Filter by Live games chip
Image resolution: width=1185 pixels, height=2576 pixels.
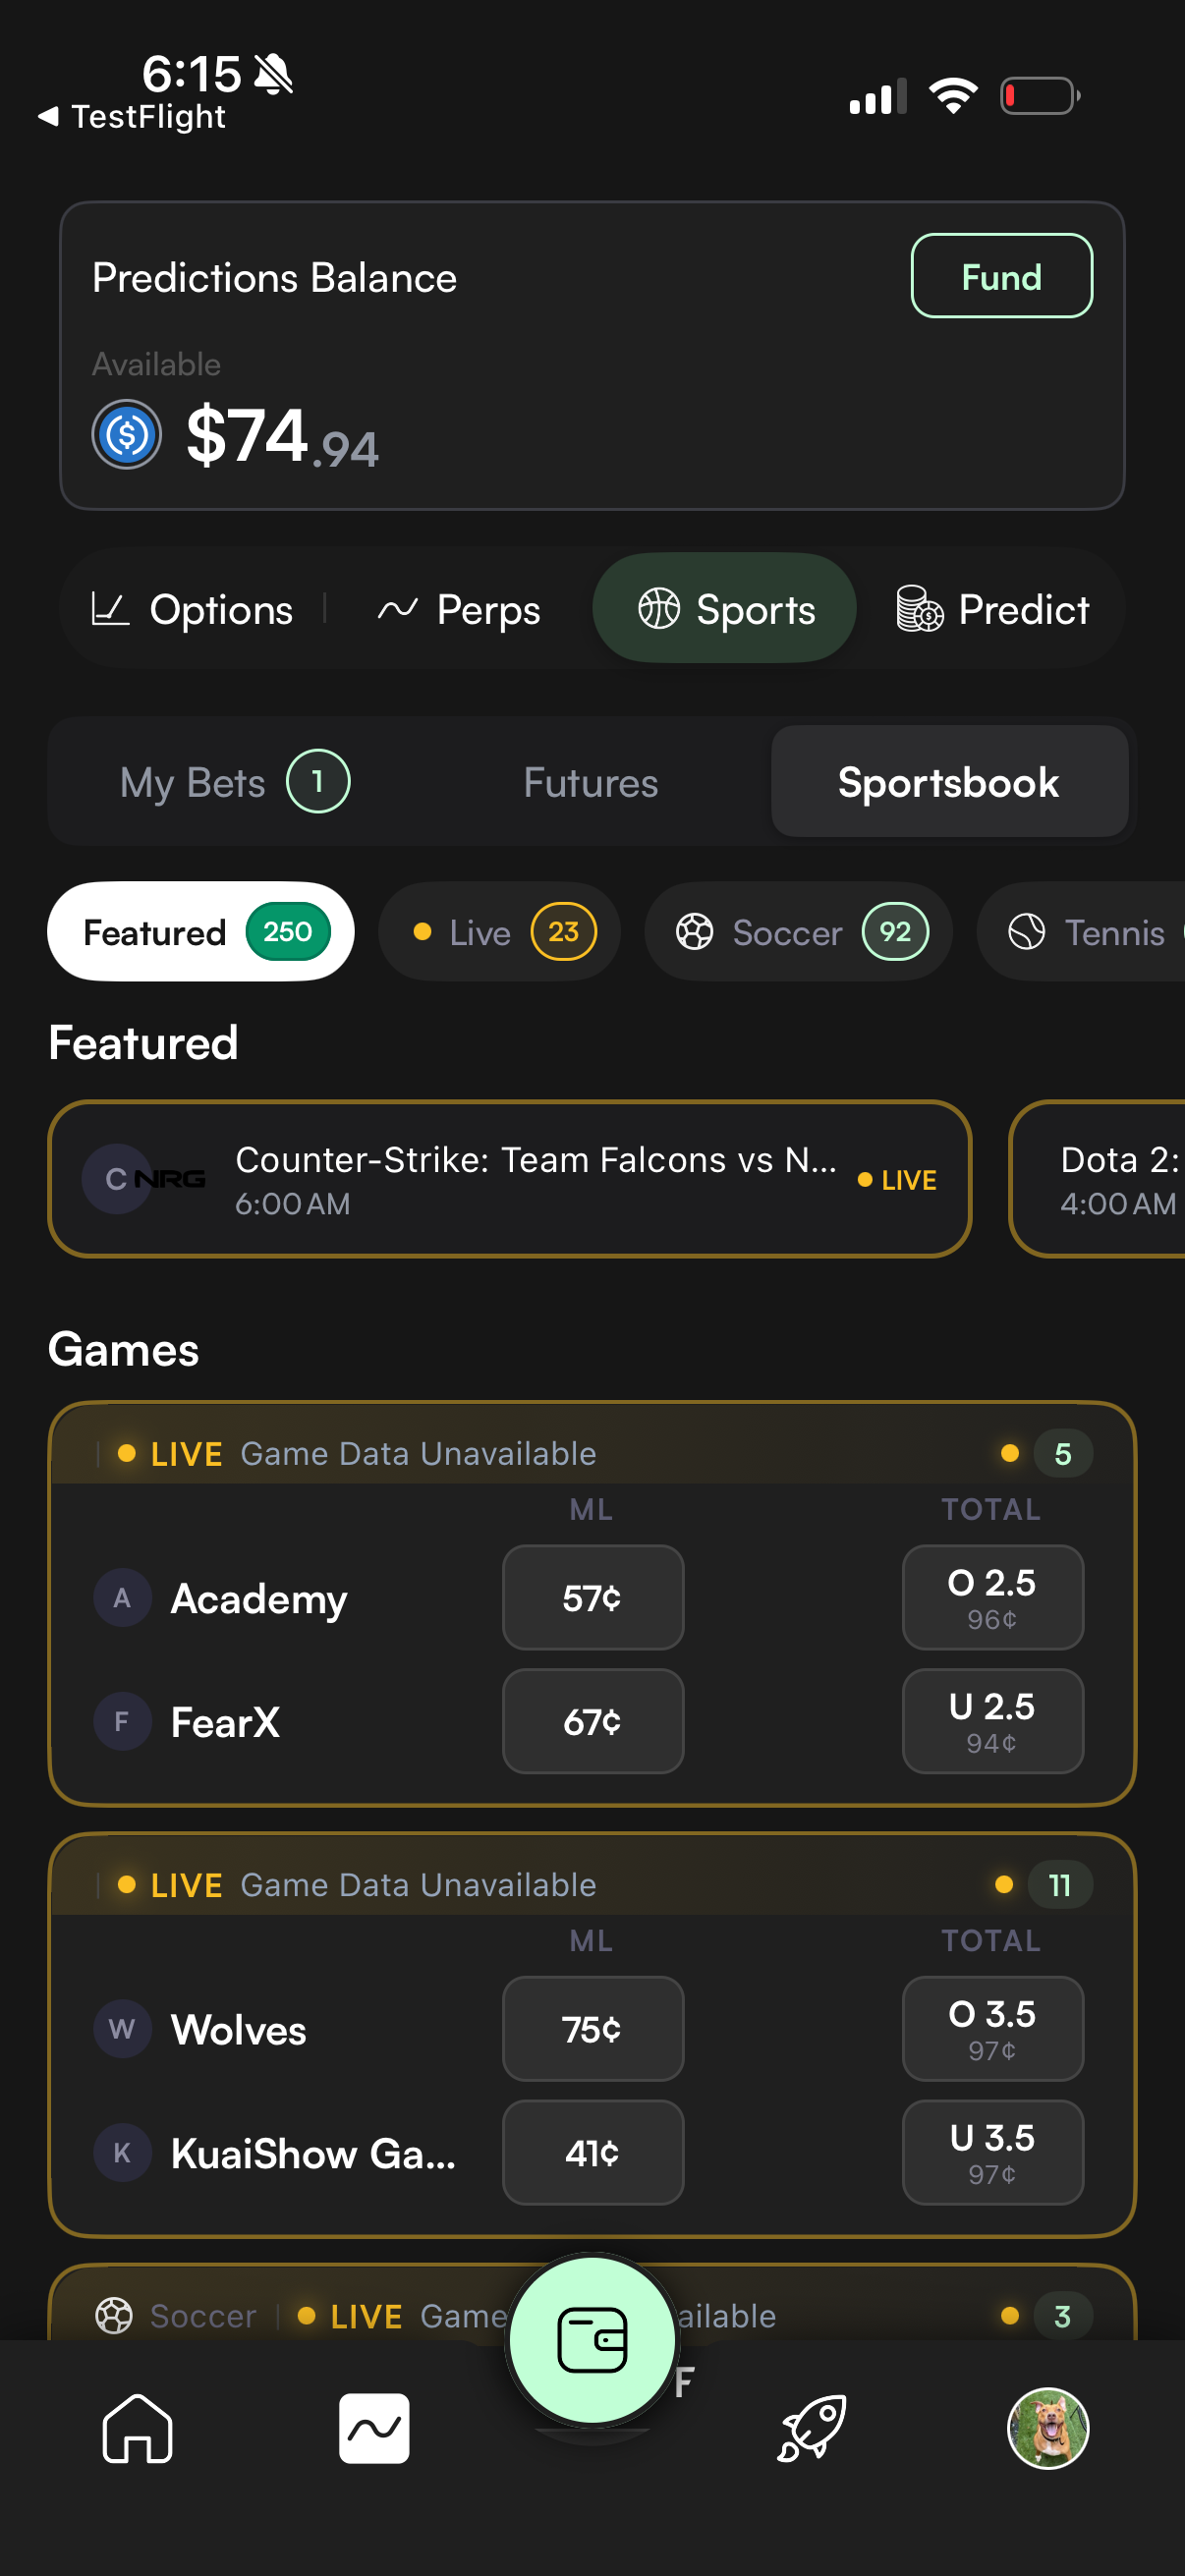click(499, 932)
